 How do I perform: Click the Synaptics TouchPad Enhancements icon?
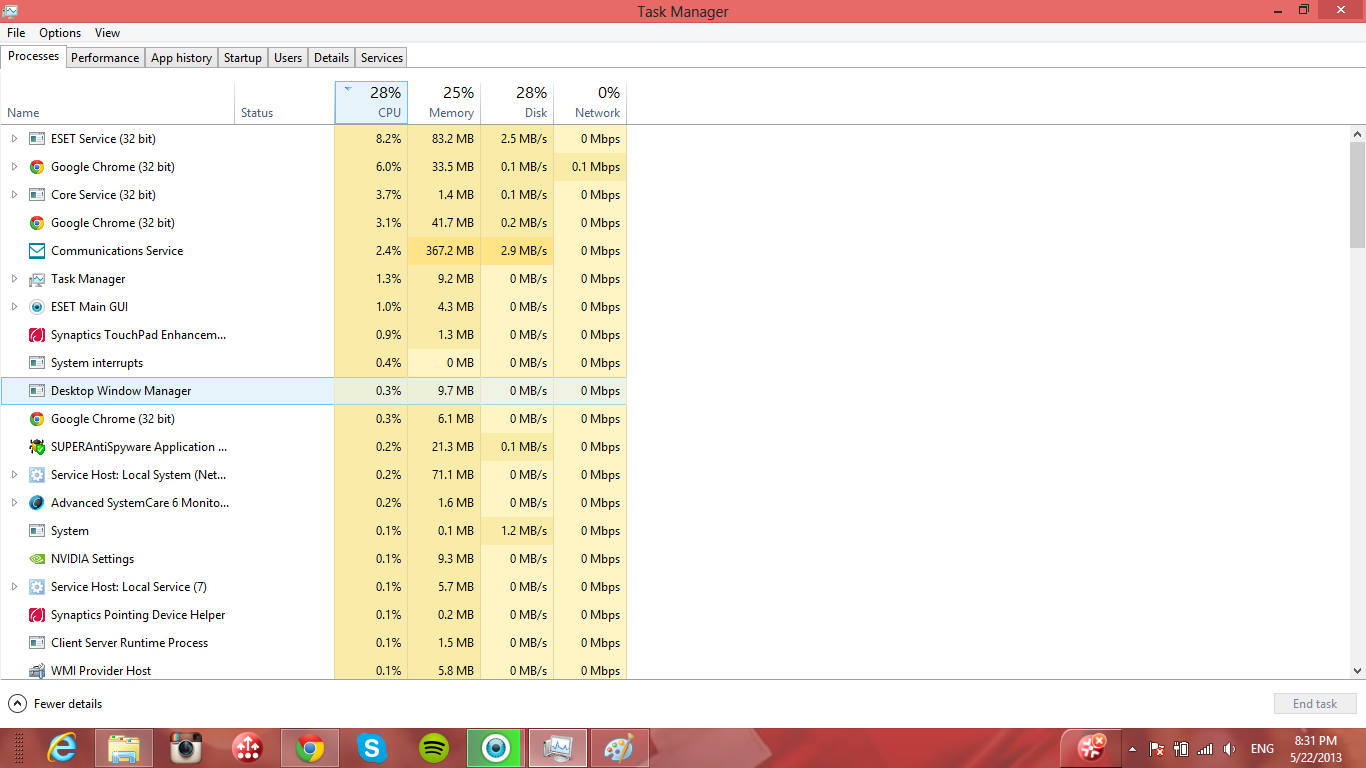pos(37,335)
